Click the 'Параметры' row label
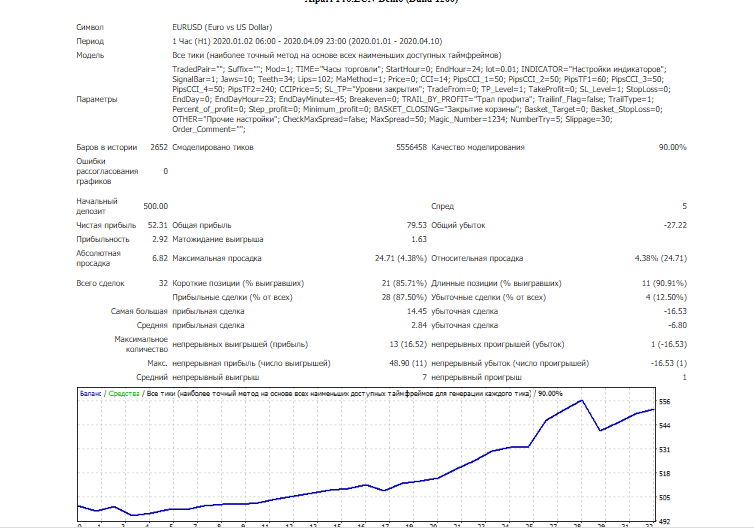The width and height of the screenshot is (754, 530). 97,100
